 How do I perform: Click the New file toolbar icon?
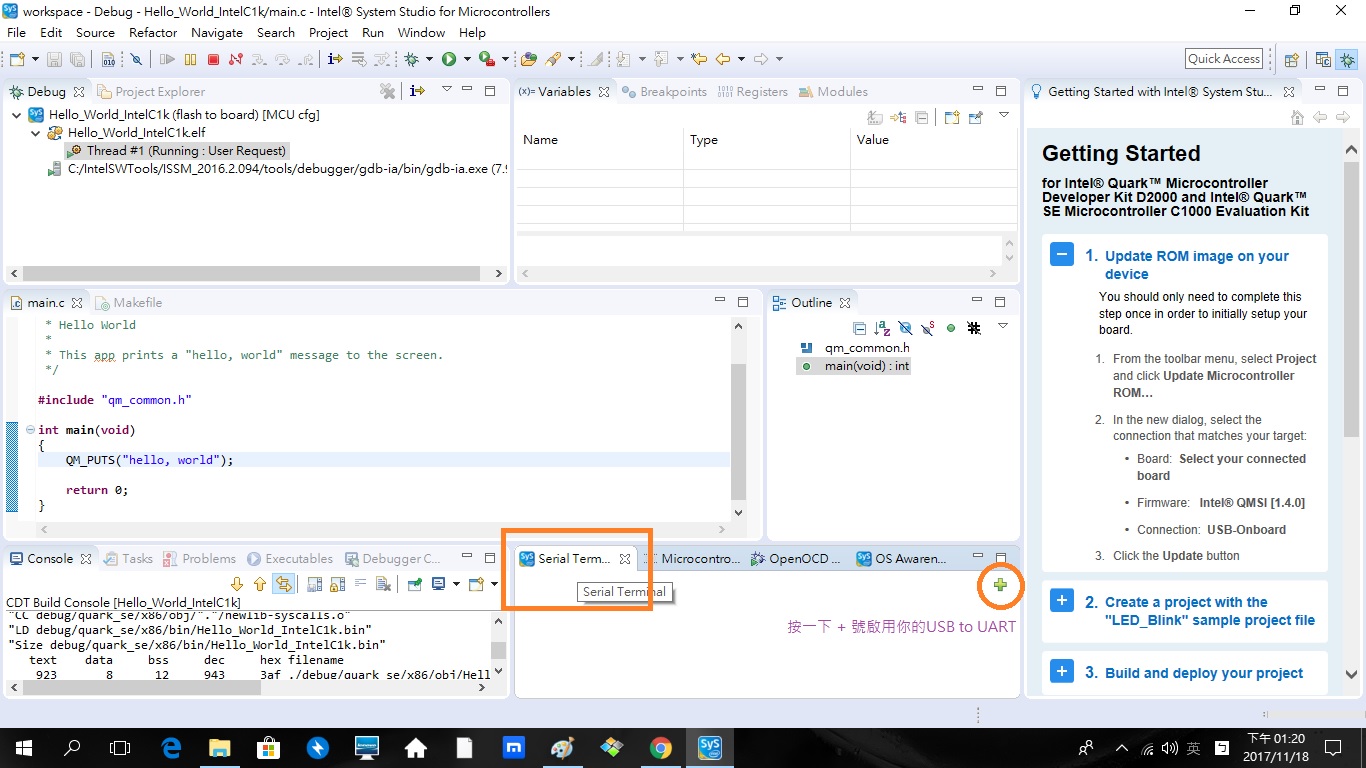pos(17,59)
